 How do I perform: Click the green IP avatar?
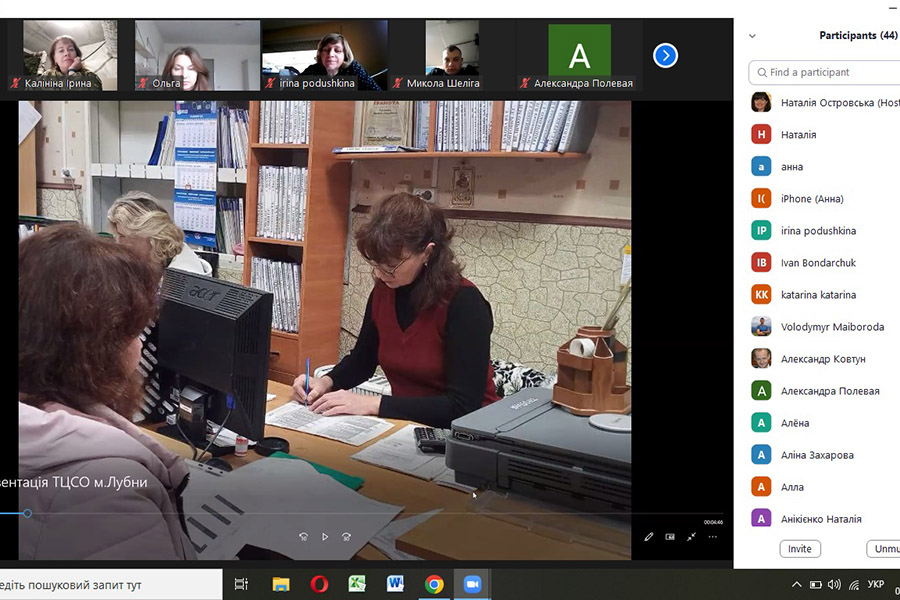761,231
